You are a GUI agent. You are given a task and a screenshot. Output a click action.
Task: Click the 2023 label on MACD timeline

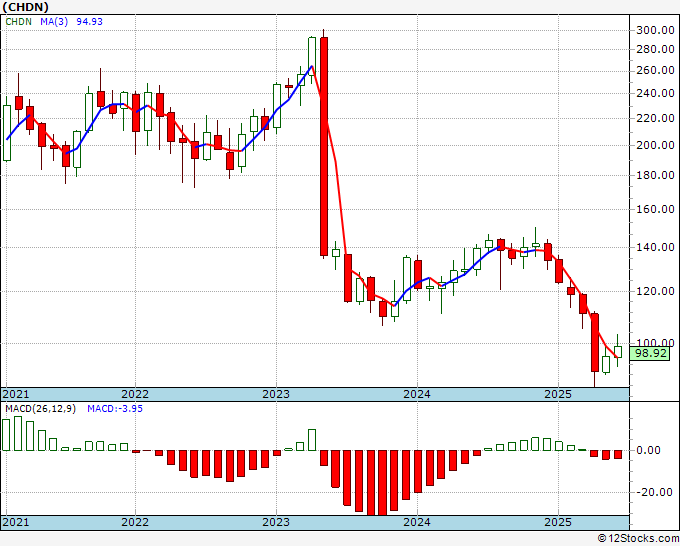[276, 522]
